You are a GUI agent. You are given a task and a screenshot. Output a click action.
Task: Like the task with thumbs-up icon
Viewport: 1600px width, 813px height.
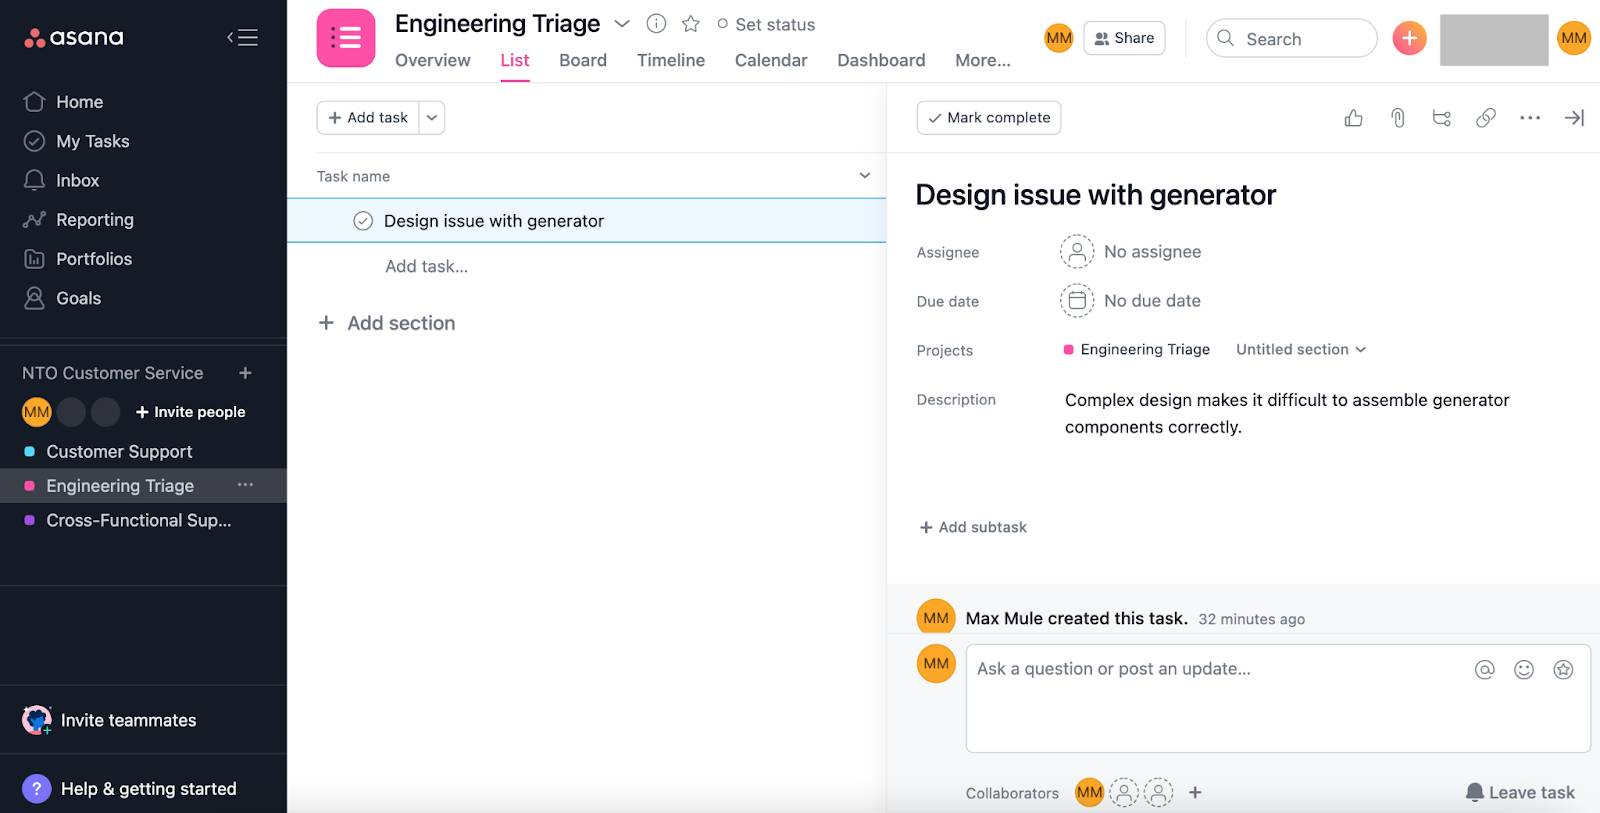pos(1353,118)
